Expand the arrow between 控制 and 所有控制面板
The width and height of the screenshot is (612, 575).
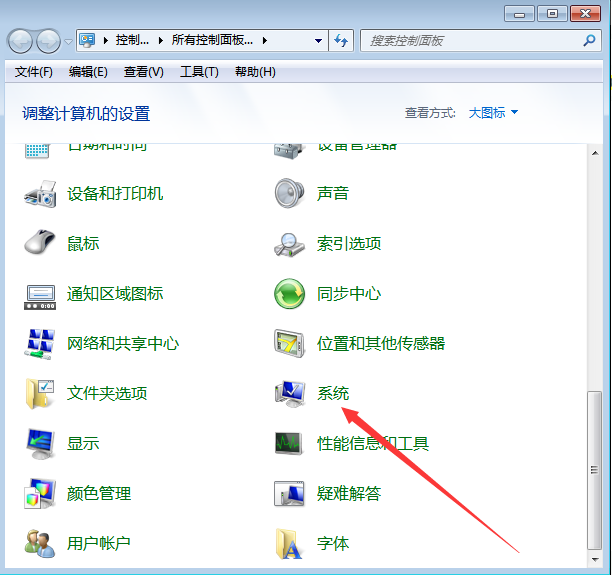(160, 40)
